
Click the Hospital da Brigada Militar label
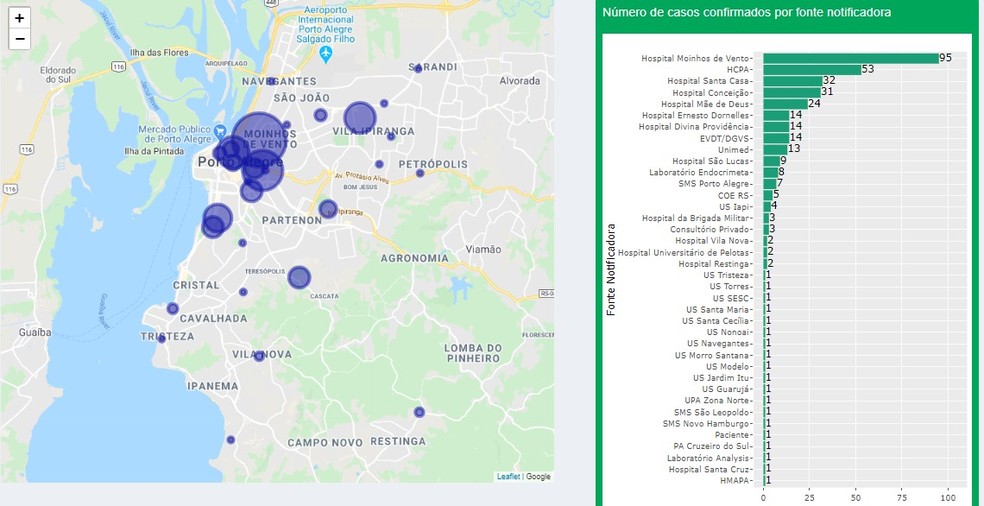click(x=695, y=218)
